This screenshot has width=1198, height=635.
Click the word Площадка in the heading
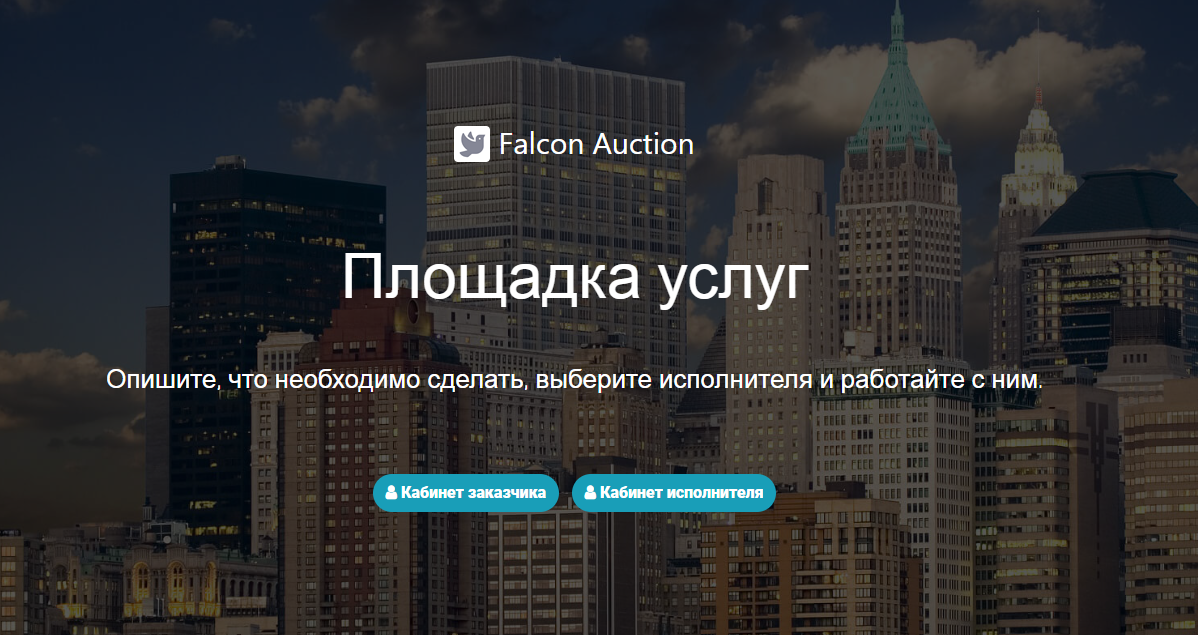coord(491,276)
